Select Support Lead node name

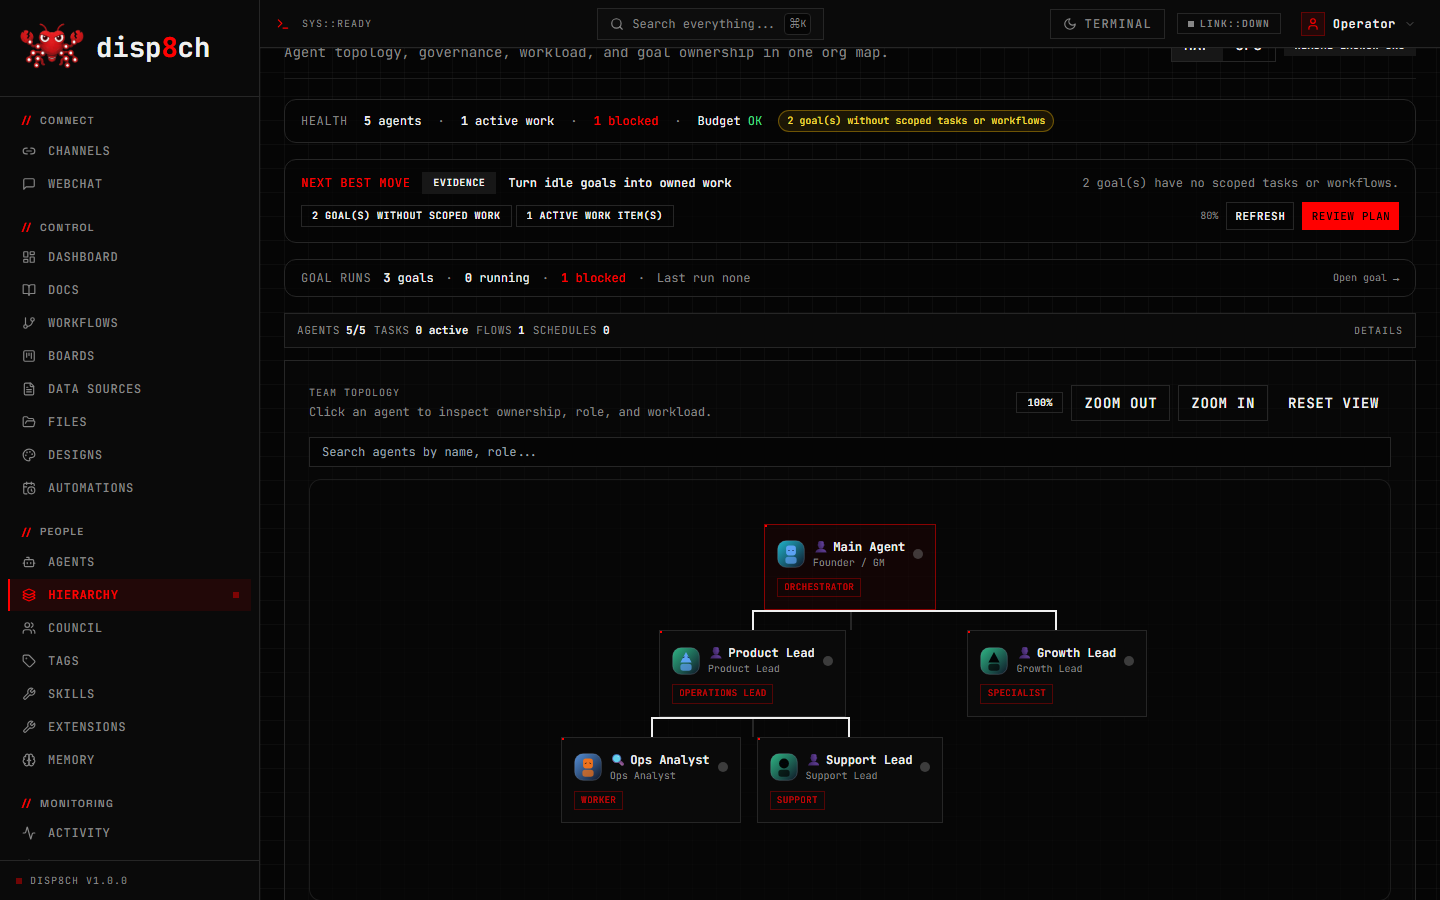[869, 760]
